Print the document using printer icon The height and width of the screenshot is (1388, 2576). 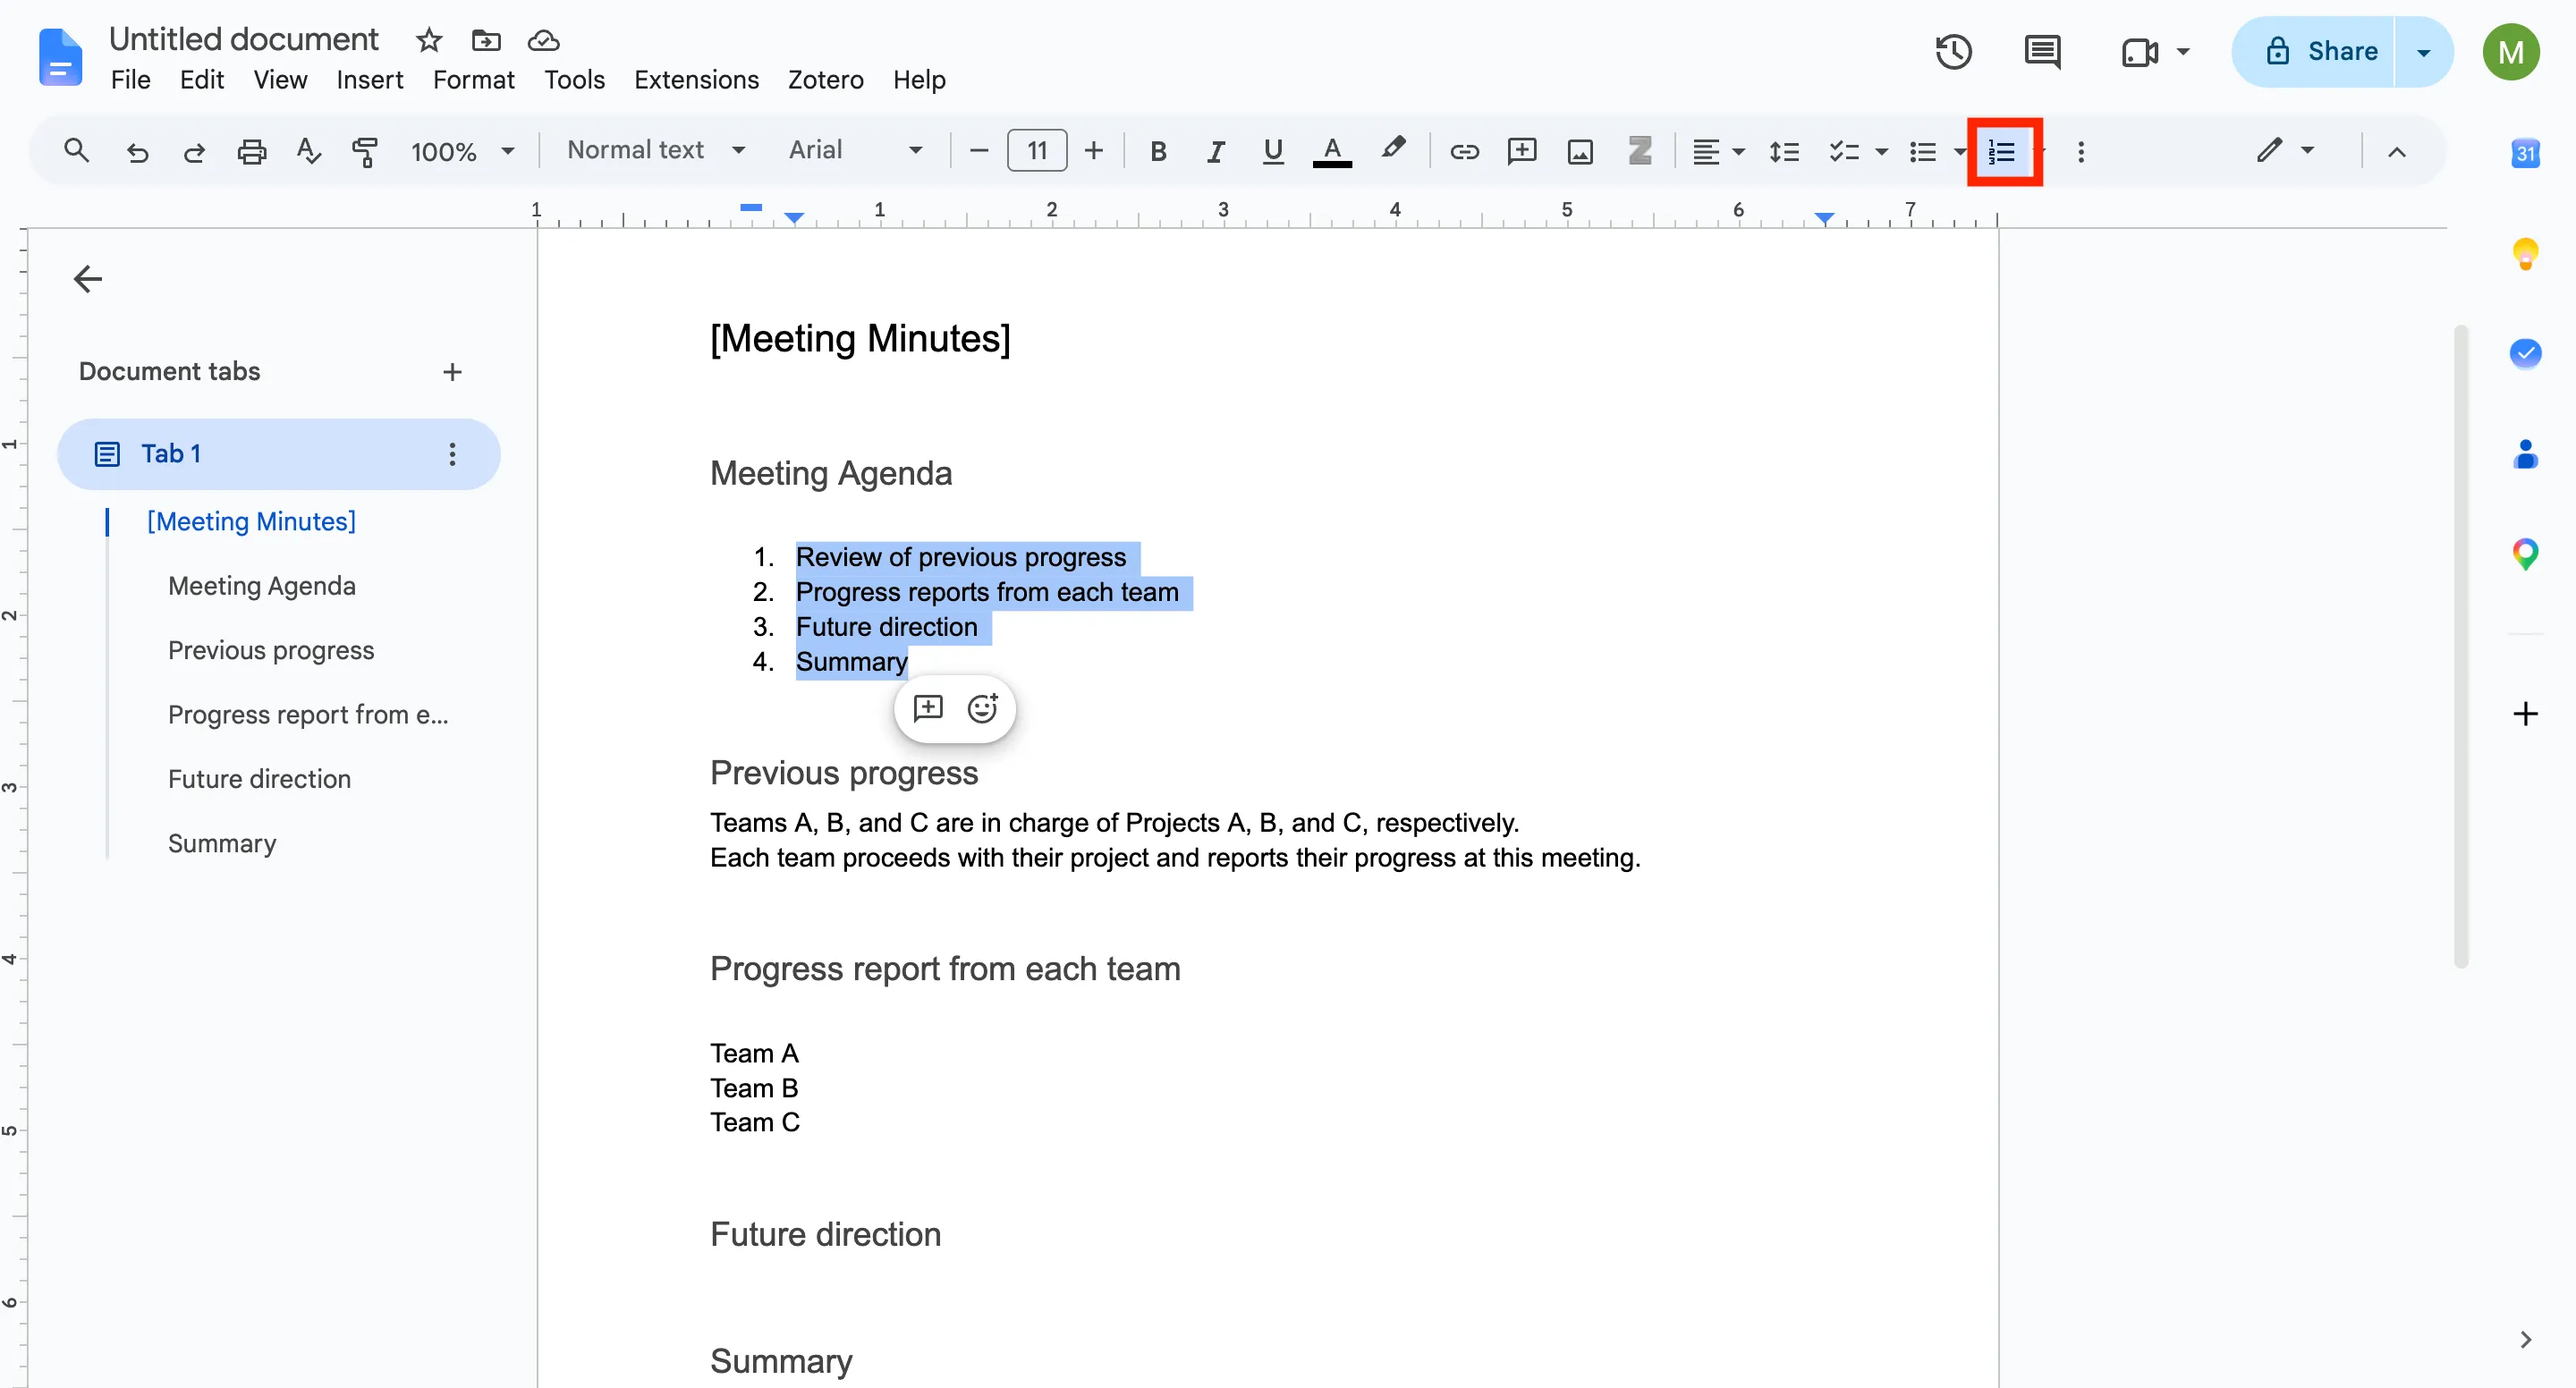(x=252, y=152)
